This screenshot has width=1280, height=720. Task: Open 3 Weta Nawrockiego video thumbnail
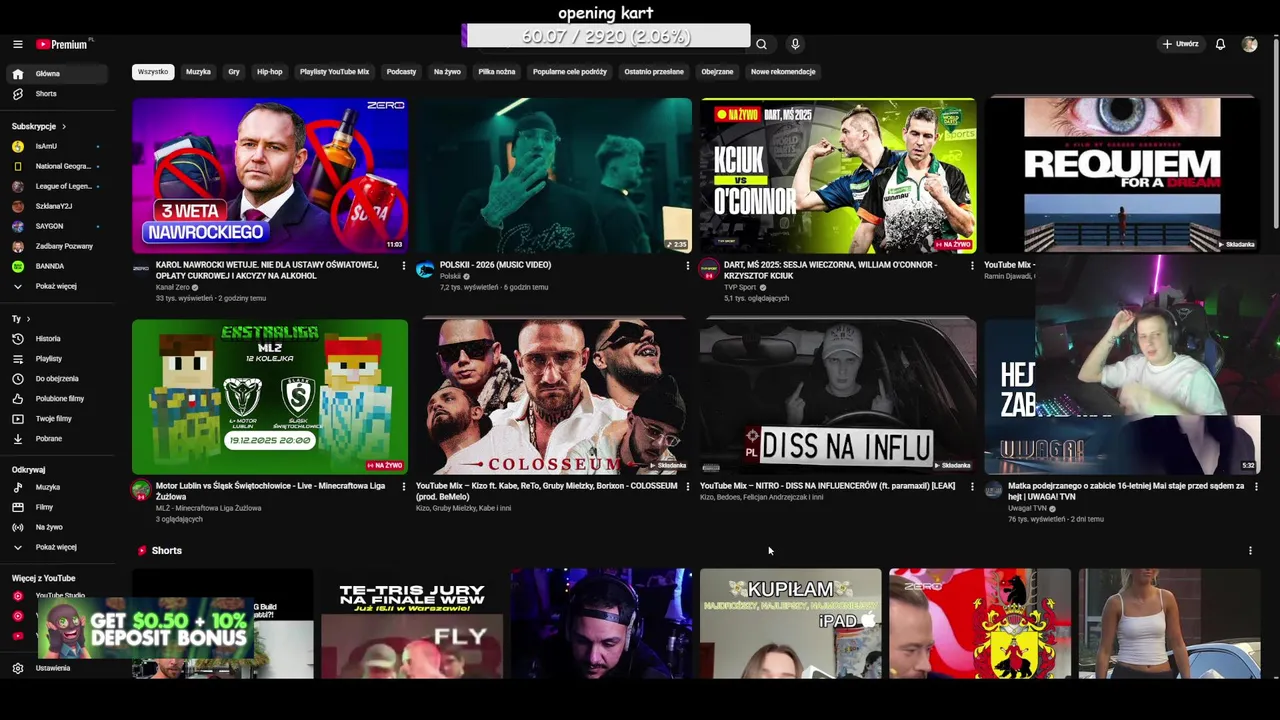tap(270, 175)
